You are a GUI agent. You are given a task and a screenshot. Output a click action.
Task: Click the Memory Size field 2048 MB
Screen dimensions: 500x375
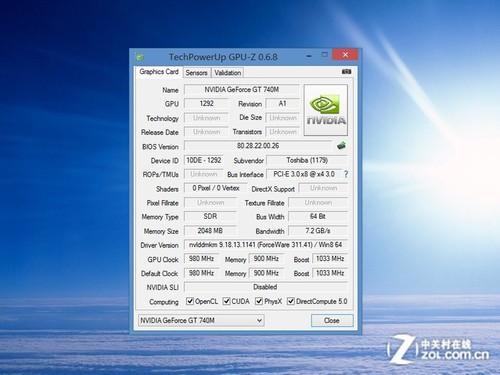coord(210,231)
